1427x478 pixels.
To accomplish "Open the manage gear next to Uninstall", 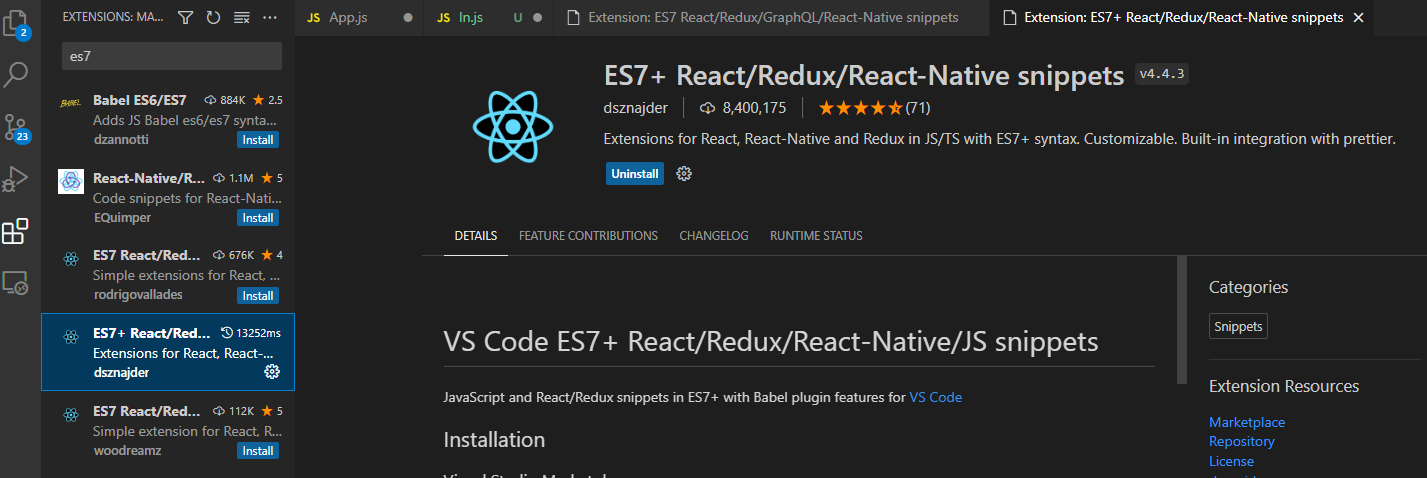I will (x=684, y=174).
